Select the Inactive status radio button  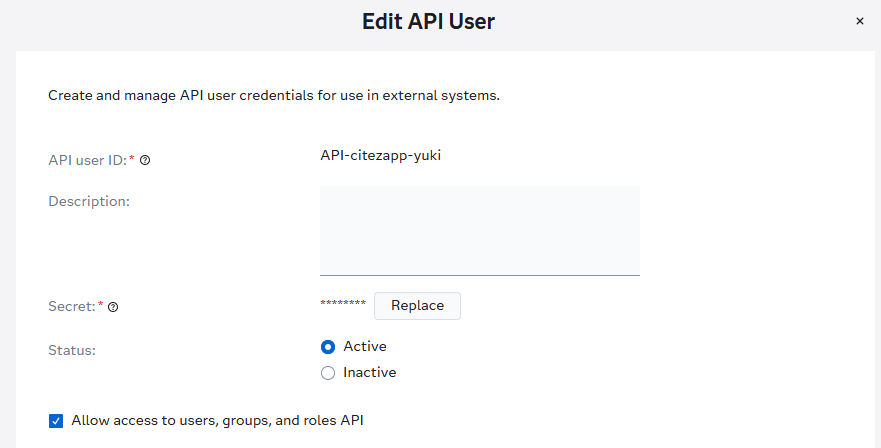pyautogui.click(x=328, y=373)
